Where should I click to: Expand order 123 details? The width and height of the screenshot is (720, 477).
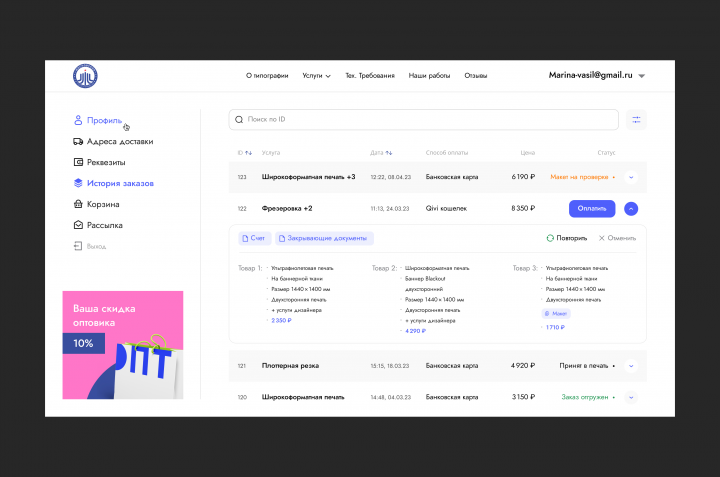(631, 177)
